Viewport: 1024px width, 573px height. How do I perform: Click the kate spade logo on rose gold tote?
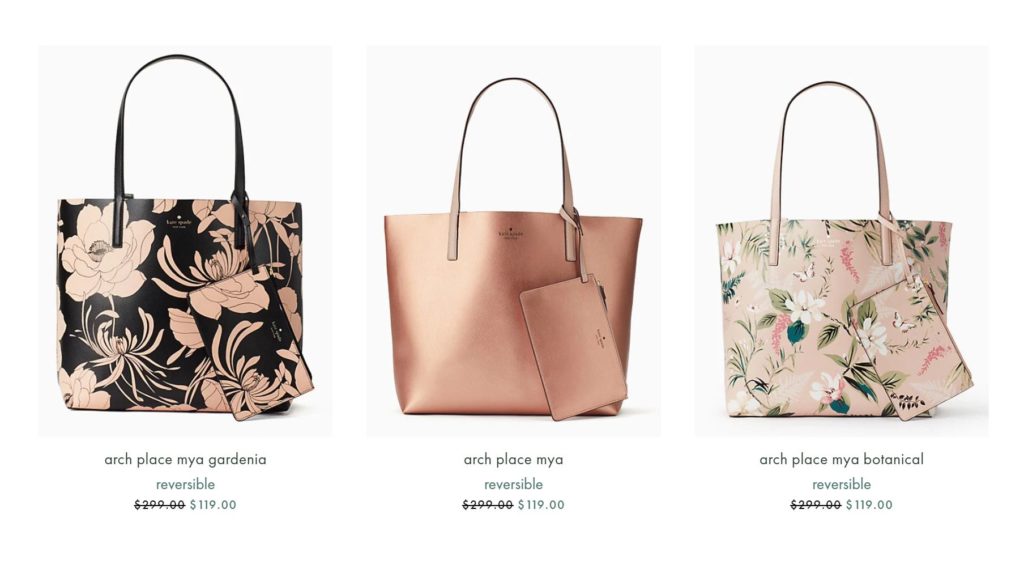(511, 232)
